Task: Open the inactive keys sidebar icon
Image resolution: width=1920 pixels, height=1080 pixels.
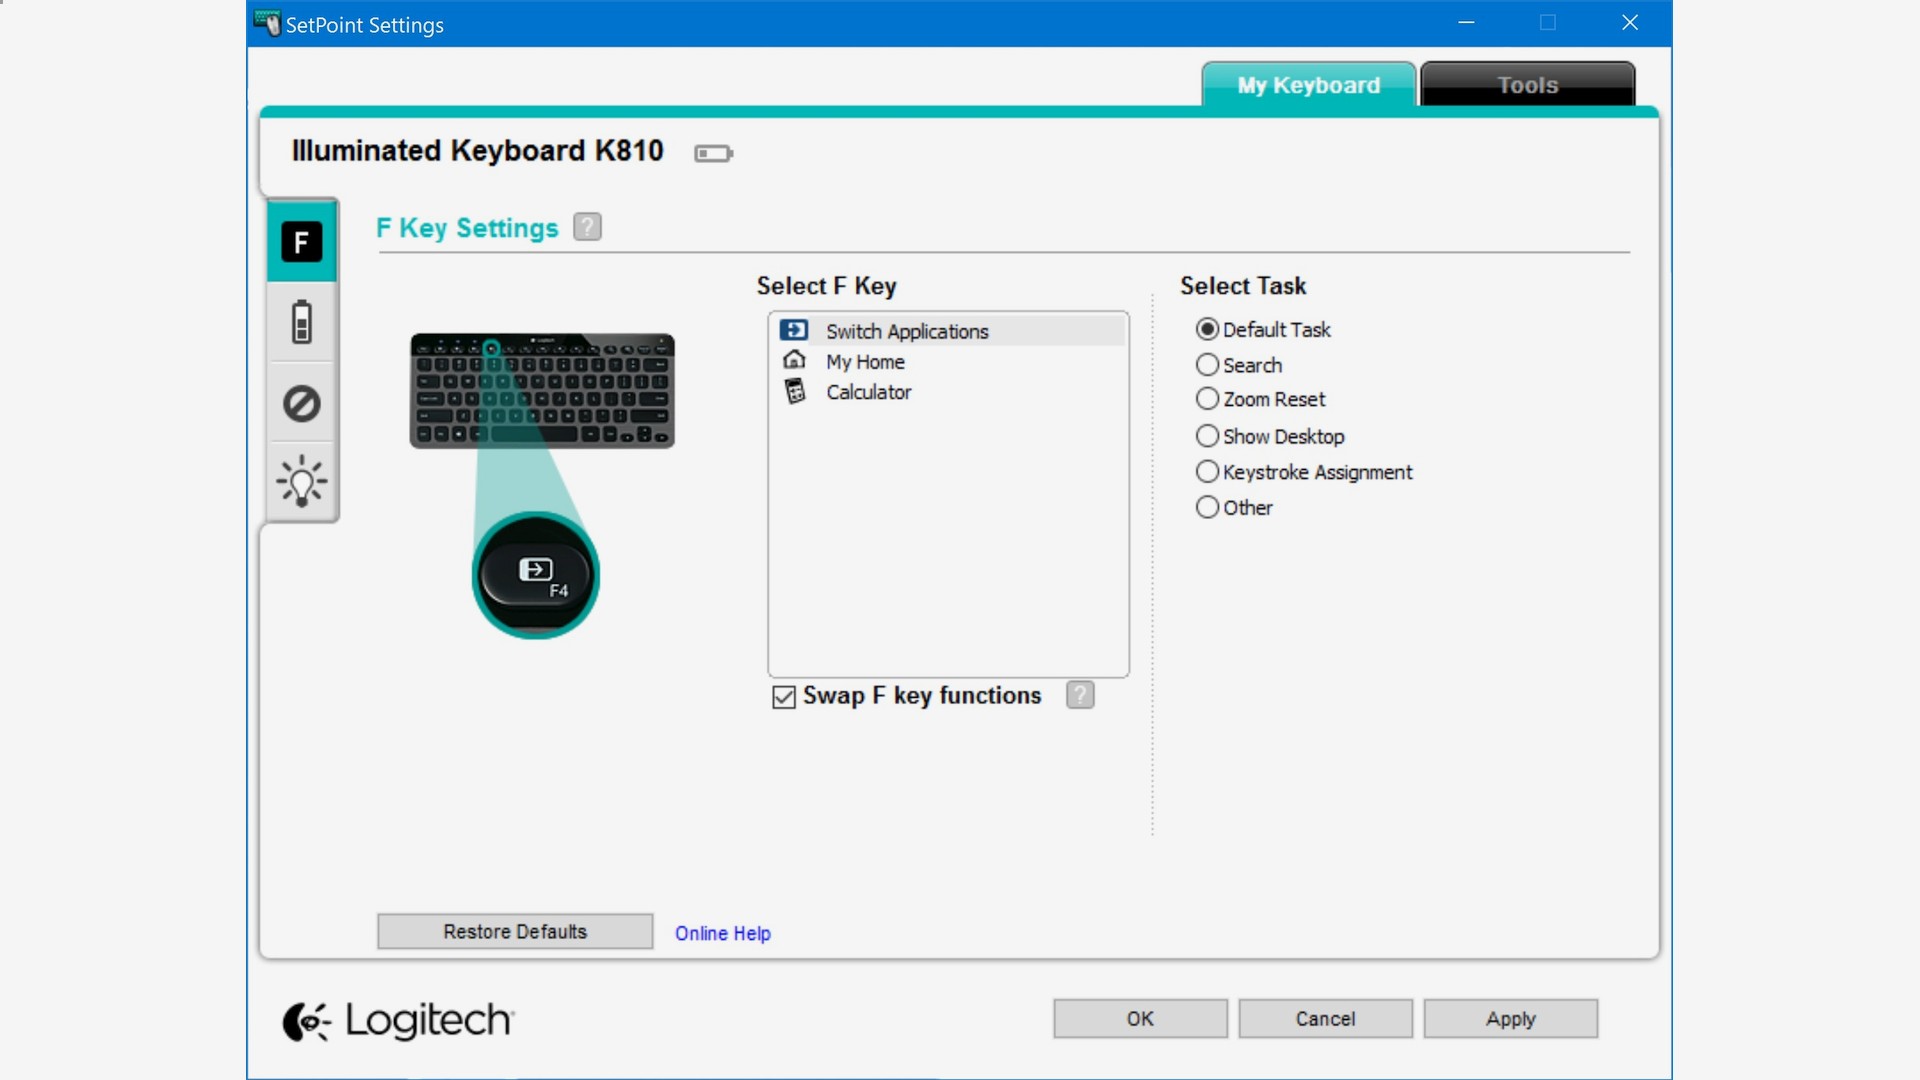Action: pyautogui.click(x=301, y=403)
